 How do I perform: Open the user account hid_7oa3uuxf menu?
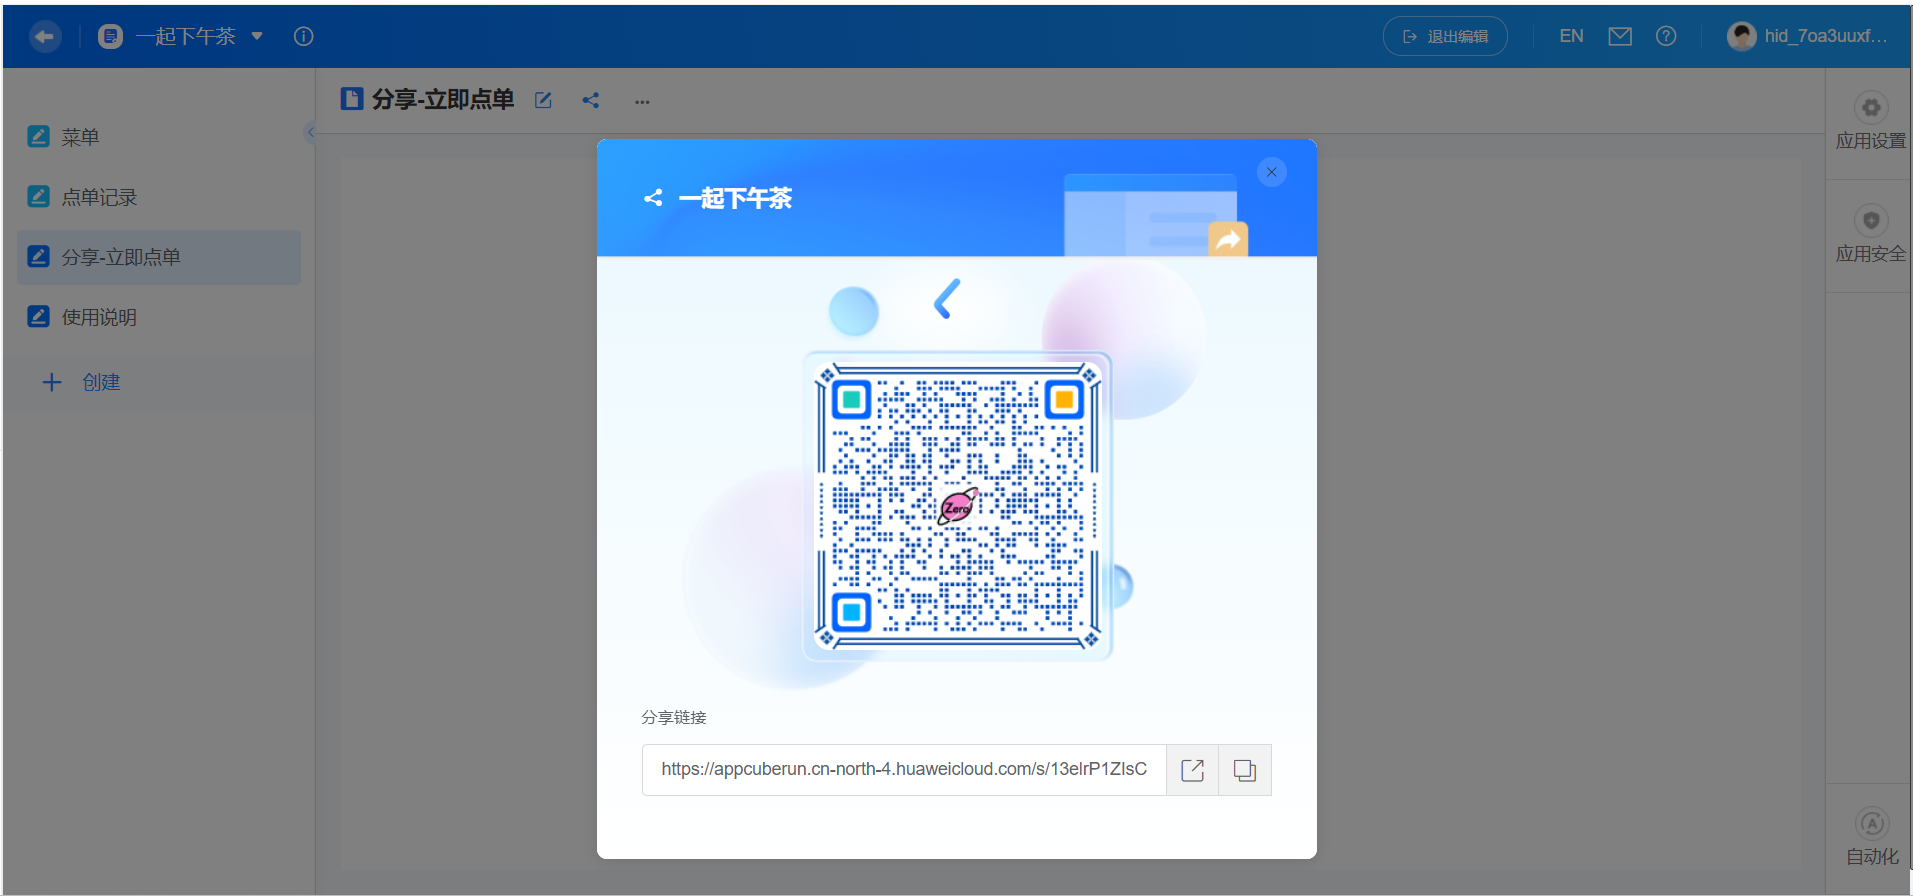pos(1808,36)
